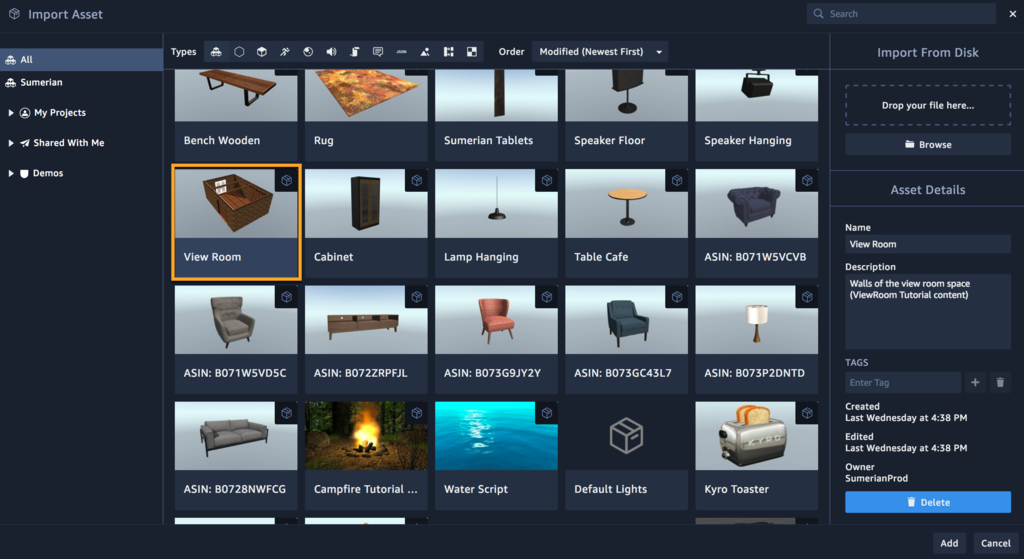
Task: Select the ASIN: B073G9JY2Y red chair
Action: [496, 339]
